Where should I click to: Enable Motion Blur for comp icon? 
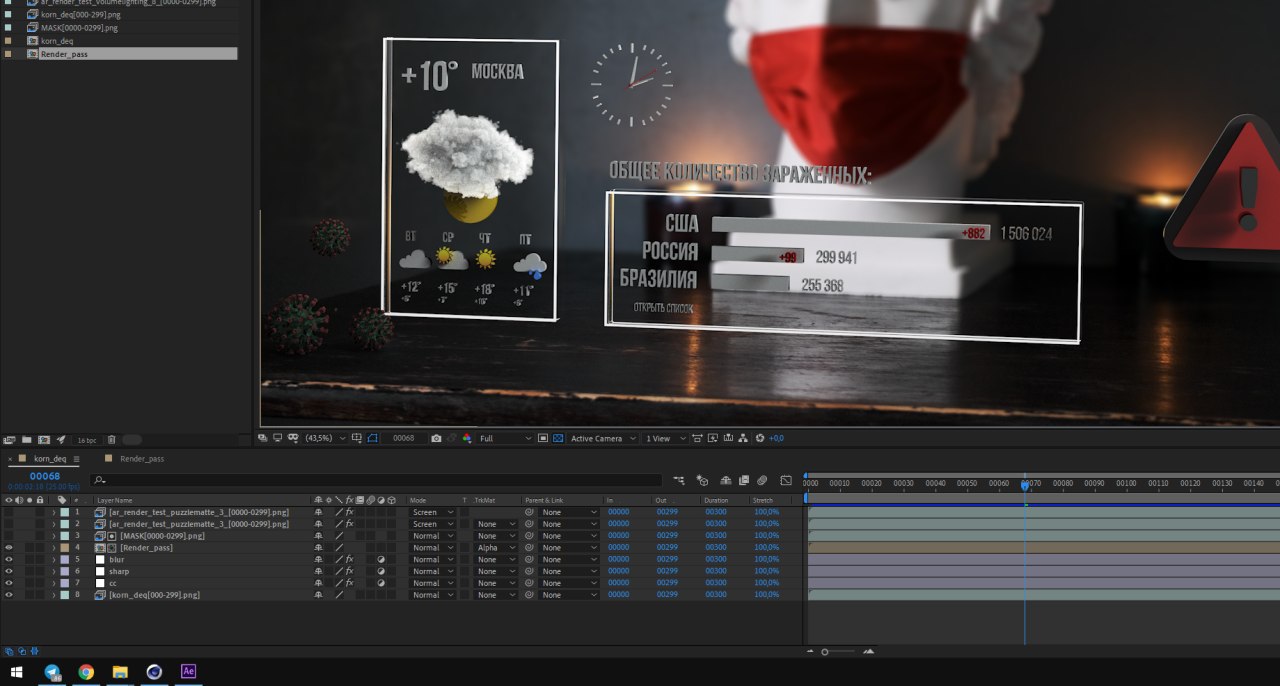[762, 481]
